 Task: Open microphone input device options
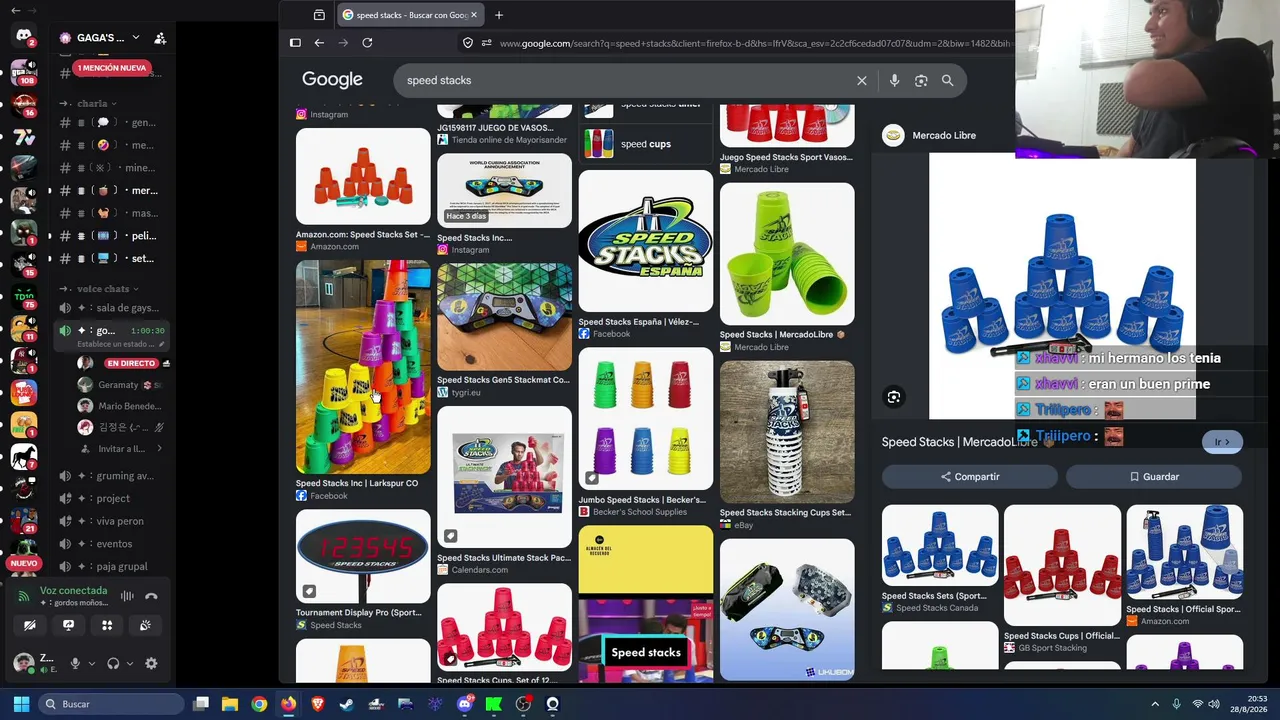point(92,663)
